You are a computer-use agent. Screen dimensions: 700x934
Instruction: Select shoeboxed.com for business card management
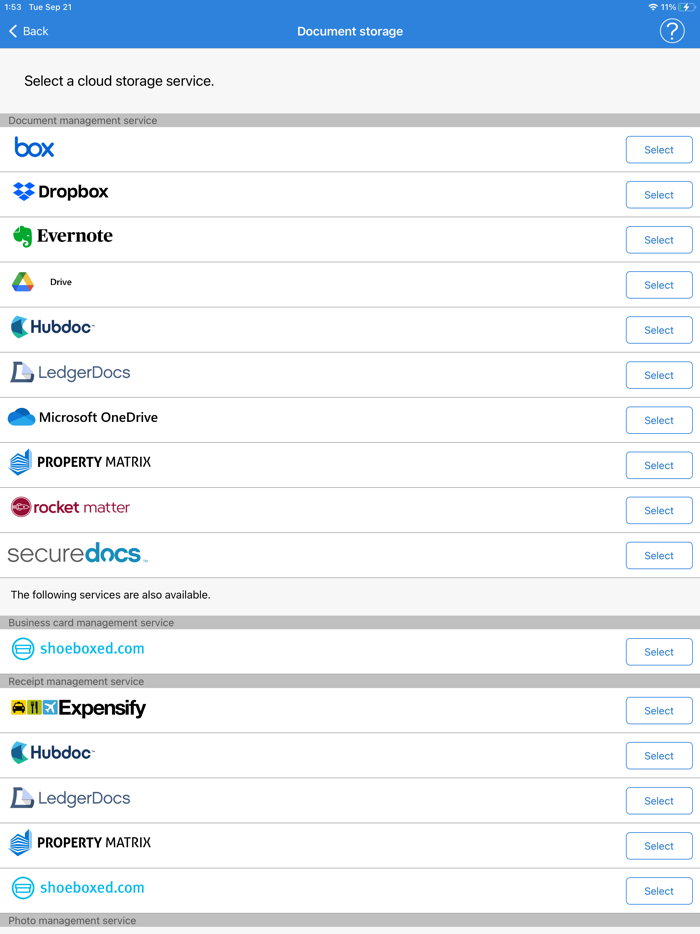658,651
